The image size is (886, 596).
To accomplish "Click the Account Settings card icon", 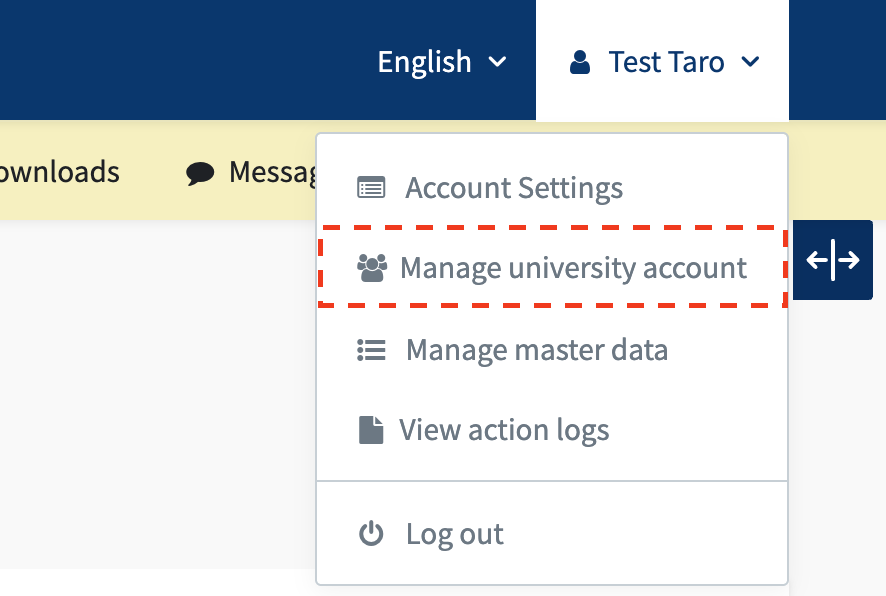I will 371,188.
